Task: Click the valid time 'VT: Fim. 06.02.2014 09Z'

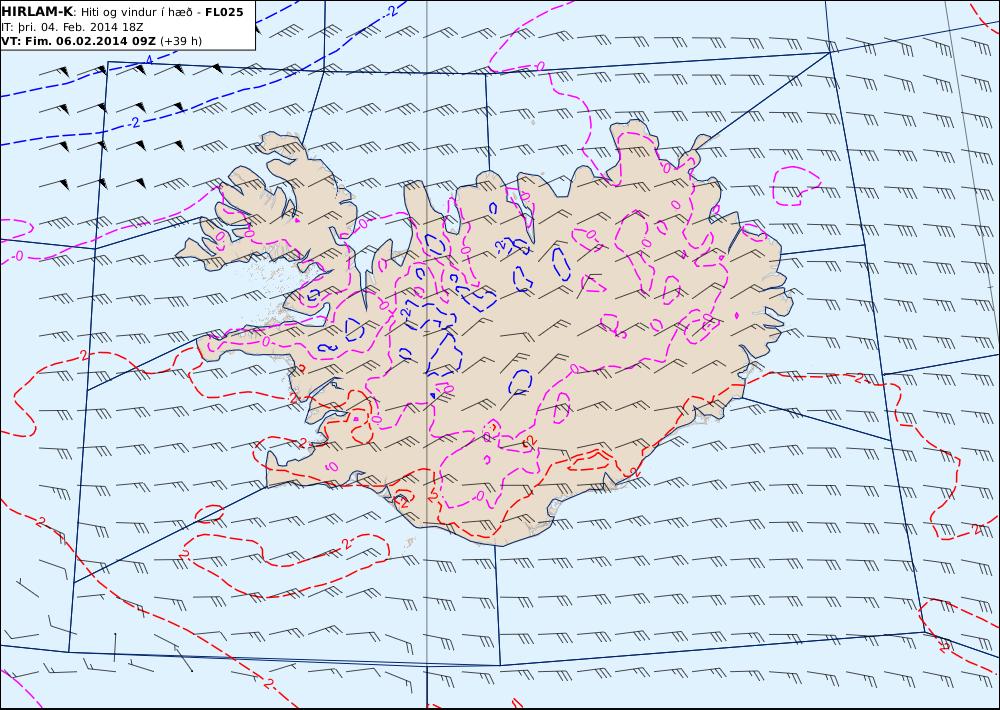Action: point(78,41)
